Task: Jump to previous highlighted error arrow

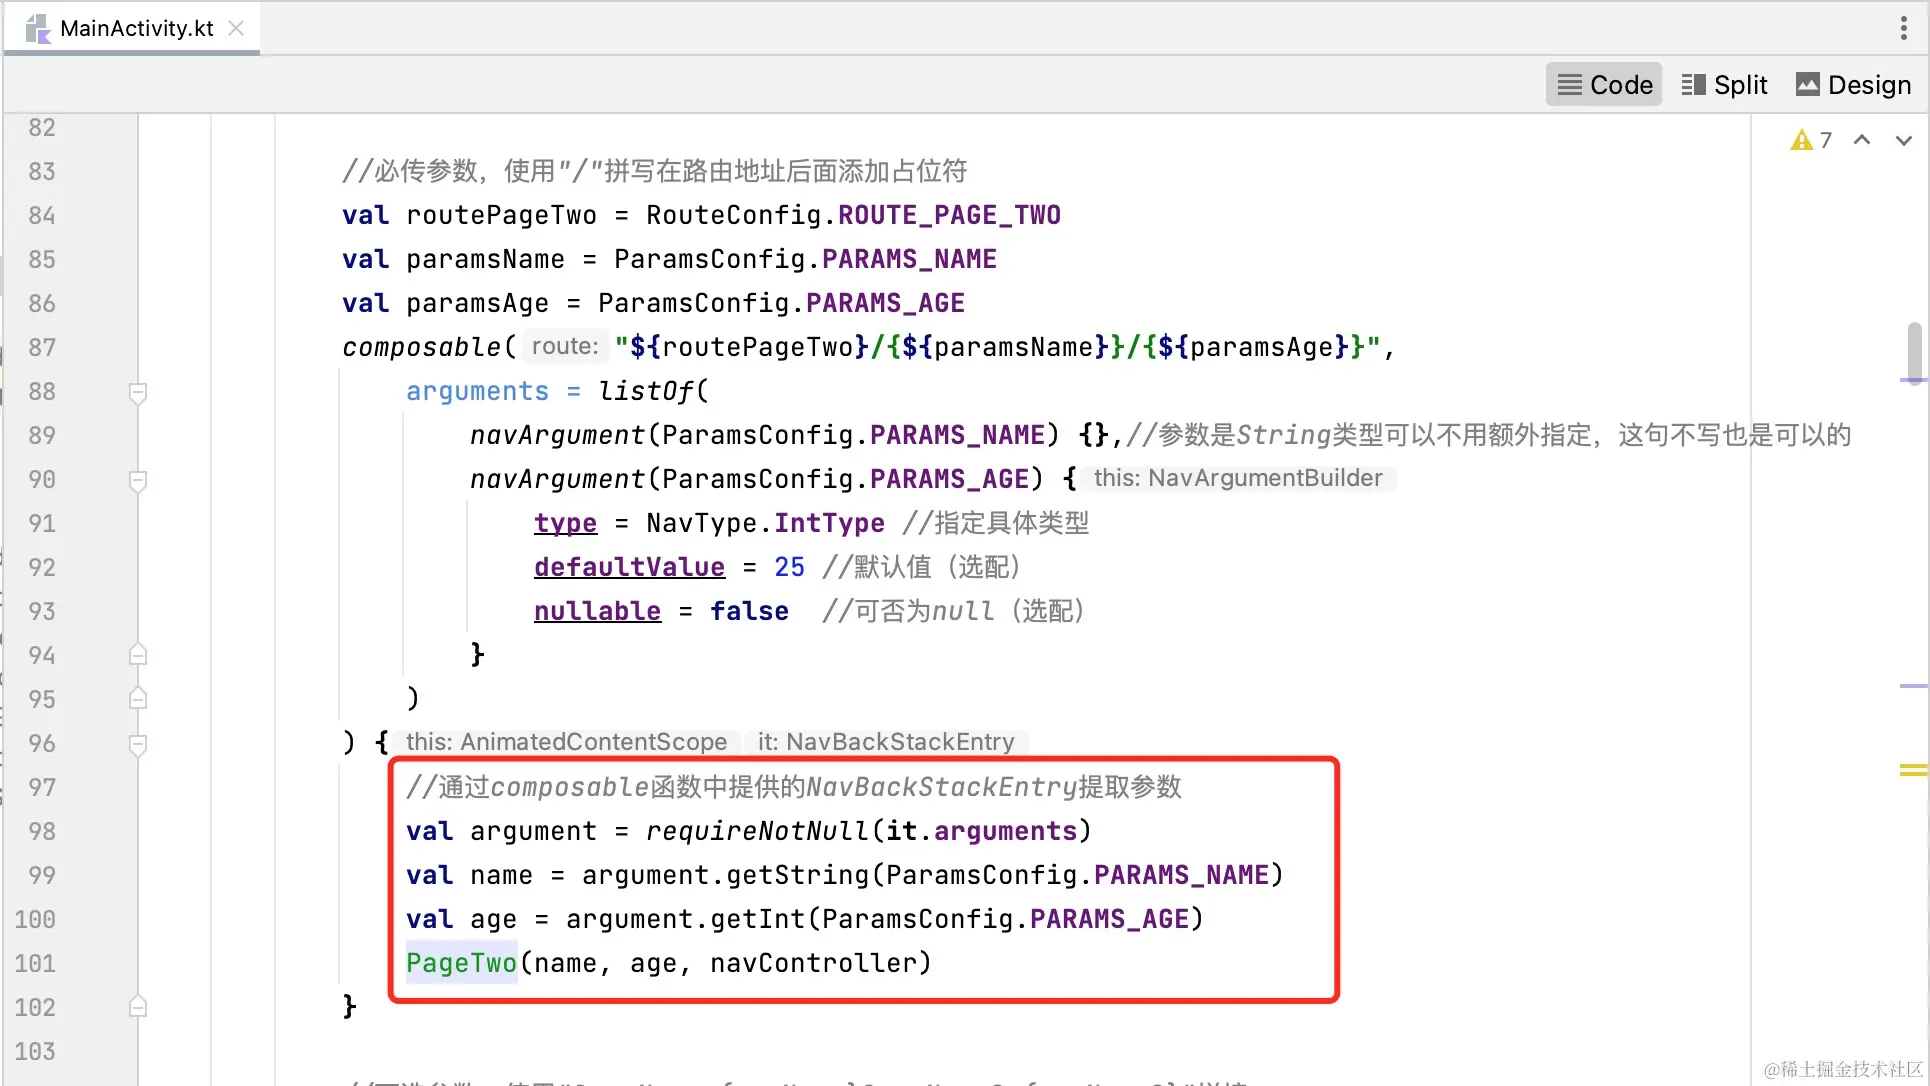Action: (x=1862, y=140)
